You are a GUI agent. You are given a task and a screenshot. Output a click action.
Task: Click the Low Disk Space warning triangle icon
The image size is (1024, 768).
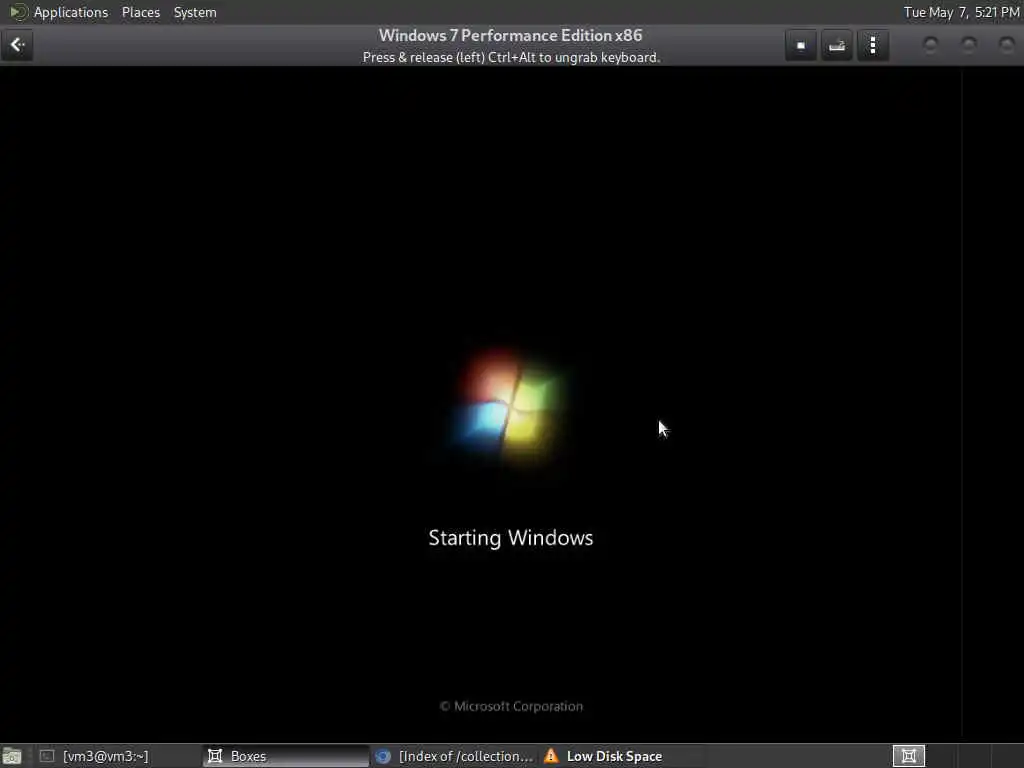pos(551,756)
